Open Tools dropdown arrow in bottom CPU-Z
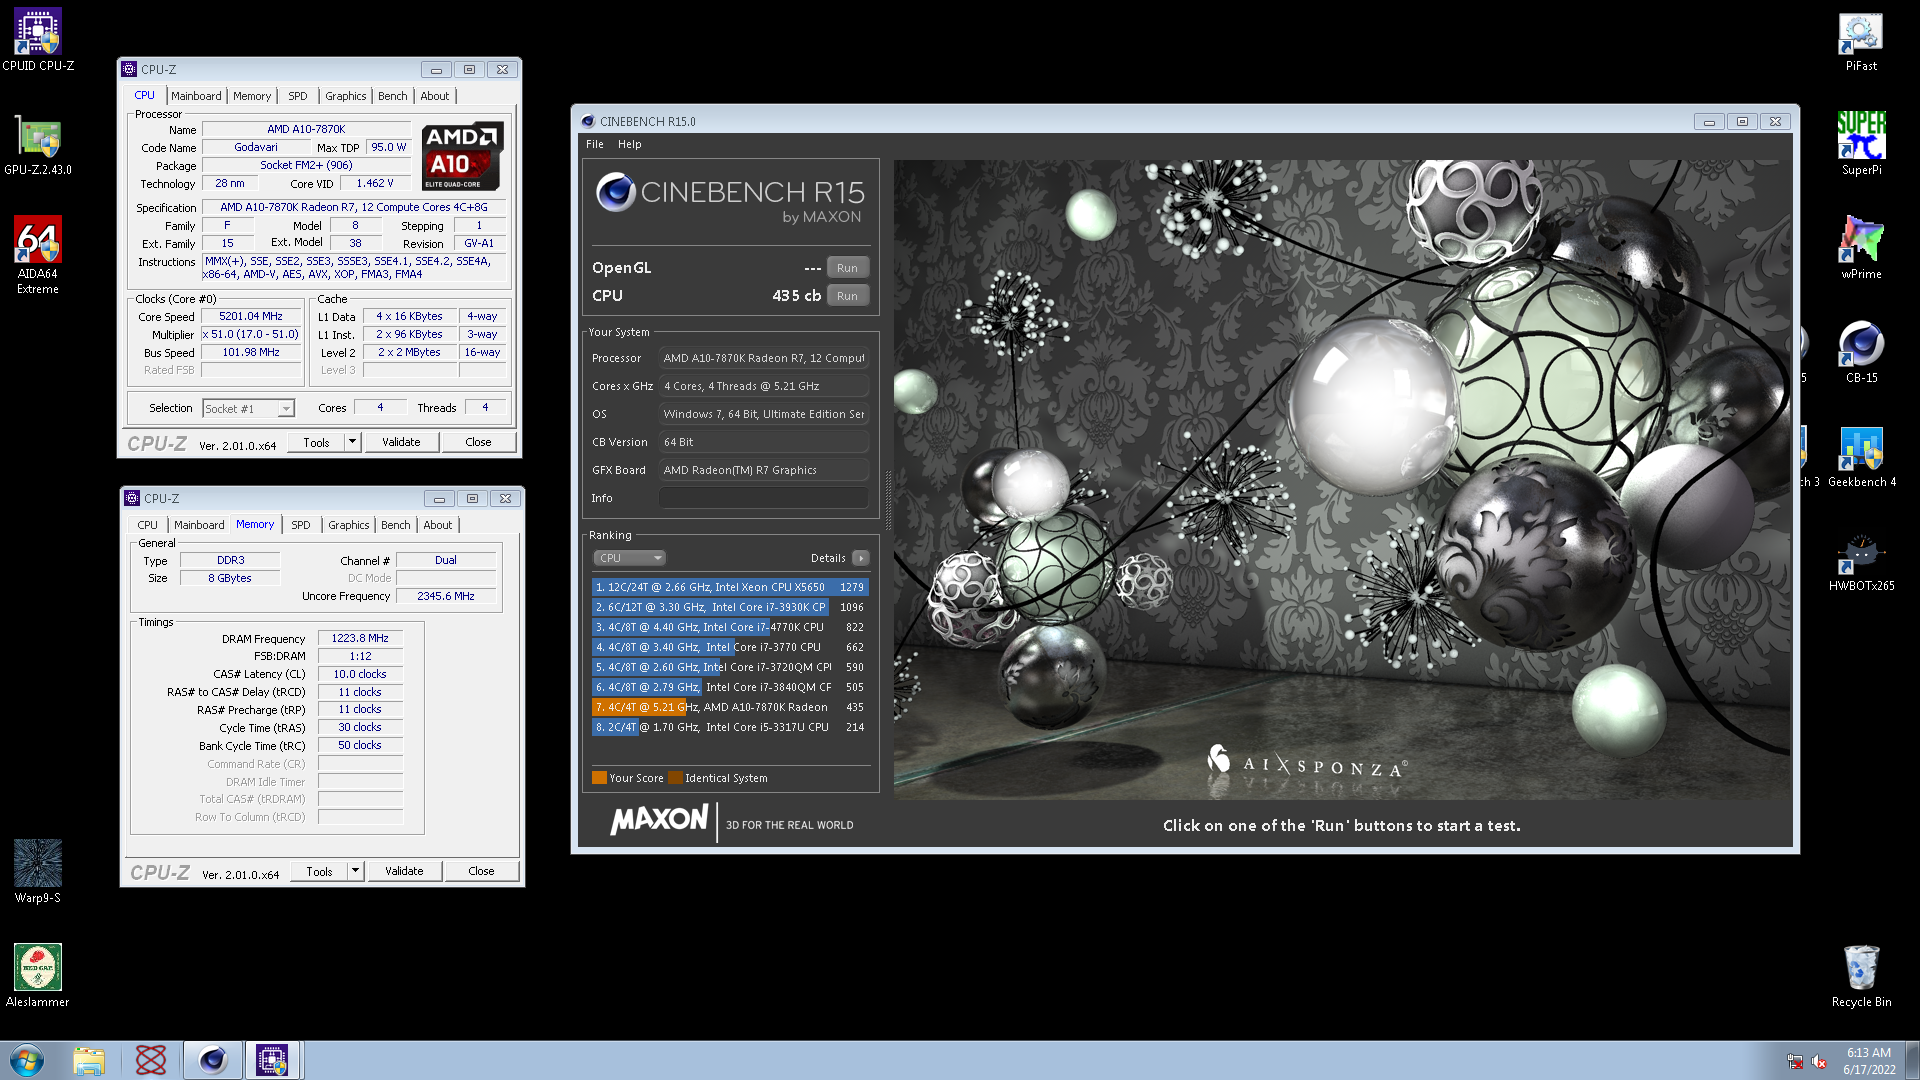 355,871
